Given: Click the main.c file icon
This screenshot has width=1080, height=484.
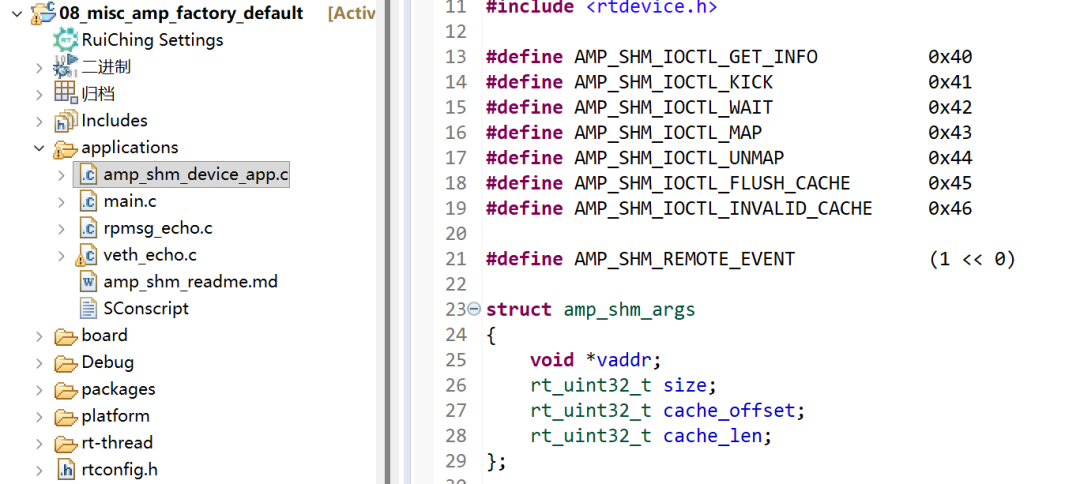Looking at the screenshot, I should (x=88, y=202).
